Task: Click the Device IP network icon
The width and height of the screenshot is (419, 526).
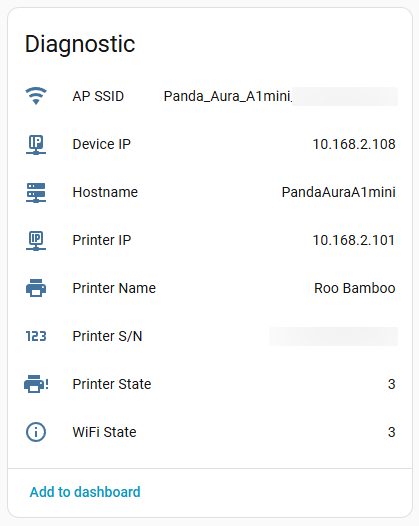Action: click(36, 144)
